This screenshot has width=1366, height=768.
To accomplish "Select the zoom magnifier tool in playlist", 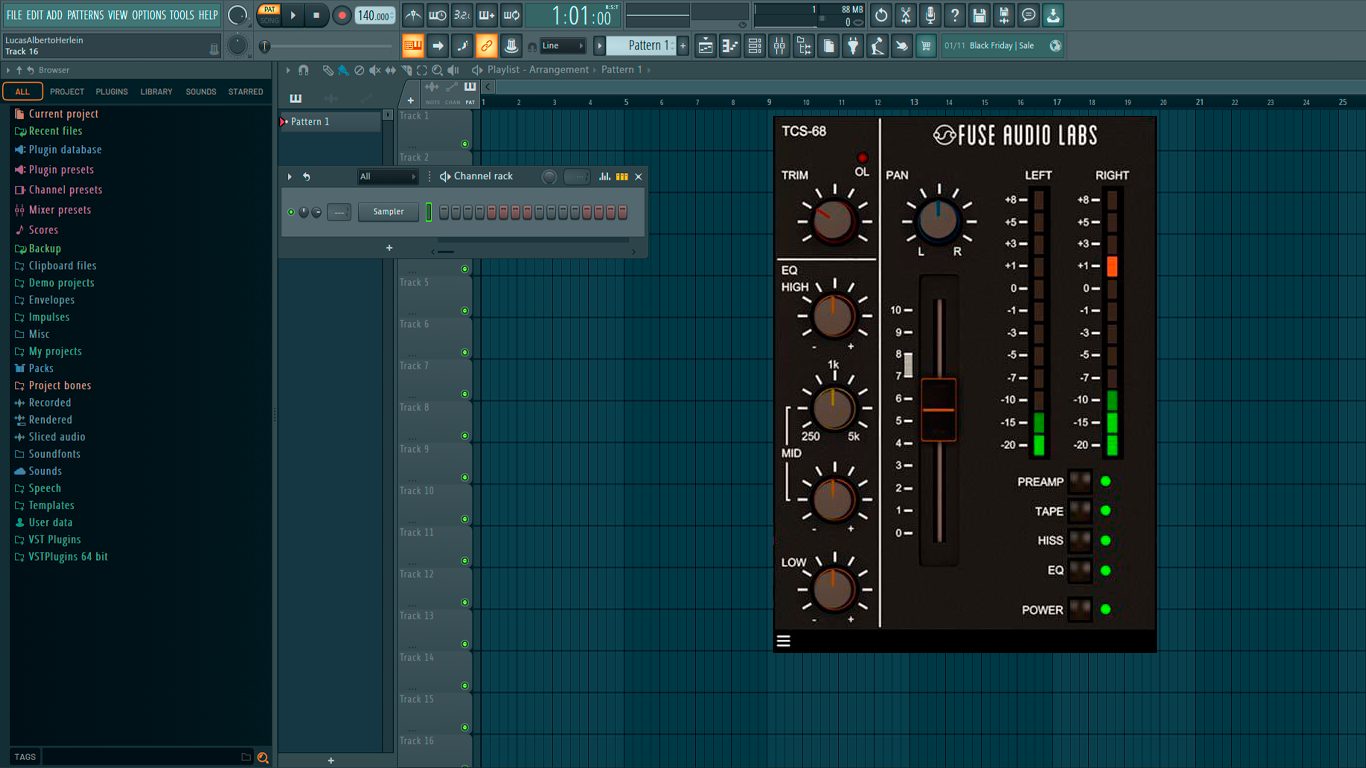I will [x=437, y=70].
